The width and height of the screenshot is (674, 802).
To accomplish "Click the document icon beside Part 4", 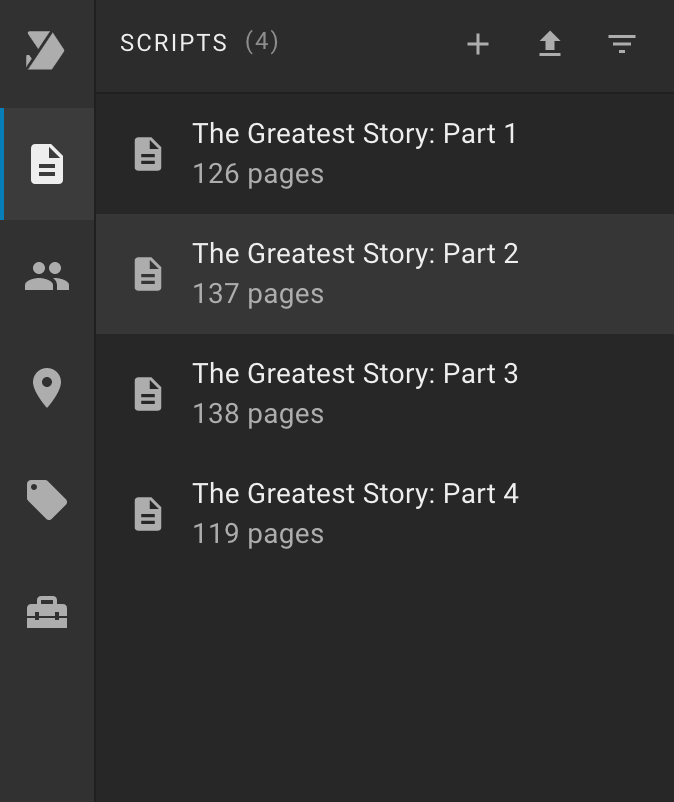I will click(148, 514).
